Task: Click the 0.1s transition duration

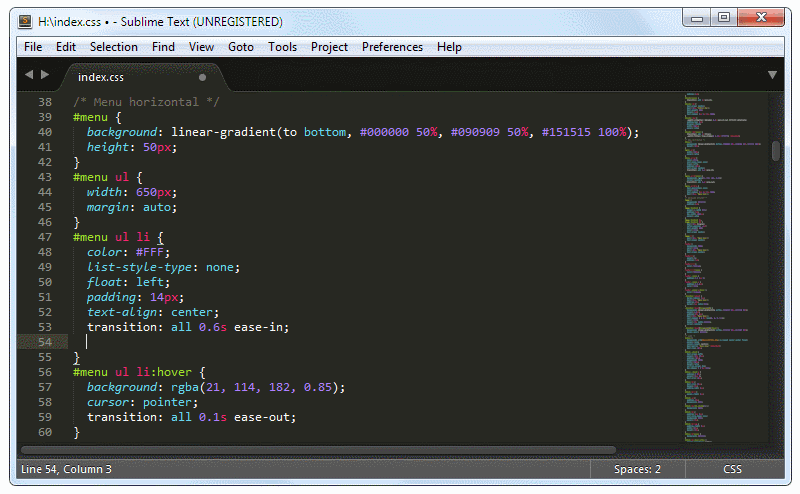Action: pyautogui.click(x=213, y=417)
